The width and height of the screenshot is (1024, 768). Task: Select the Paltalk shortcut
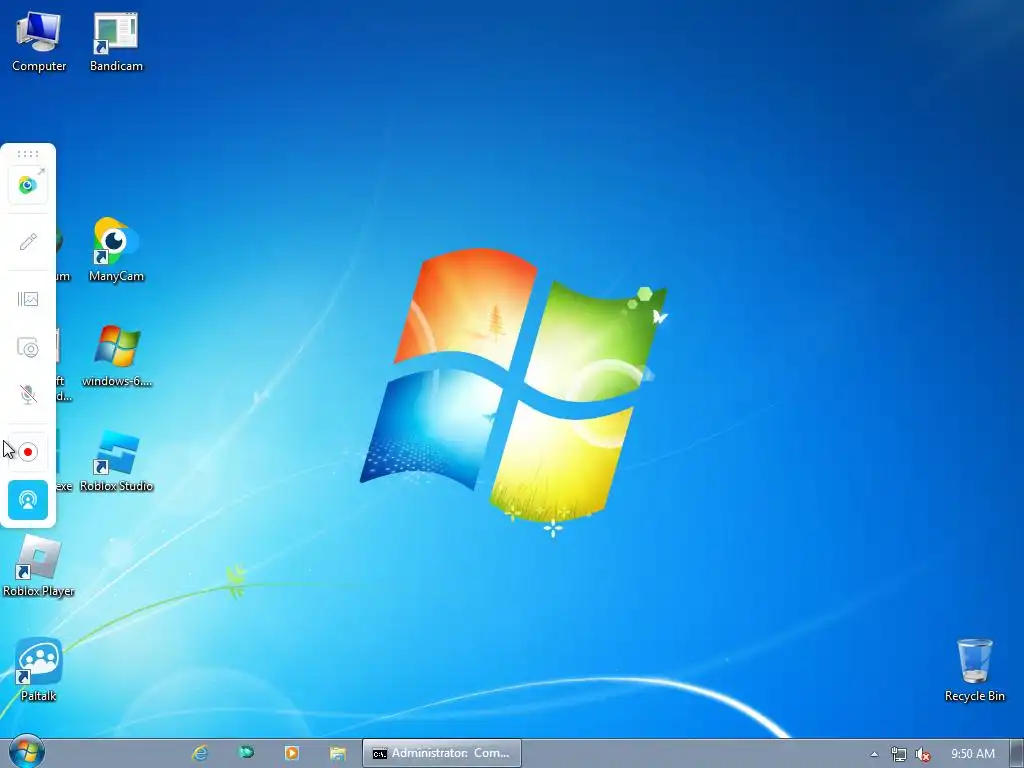(39, 670)
